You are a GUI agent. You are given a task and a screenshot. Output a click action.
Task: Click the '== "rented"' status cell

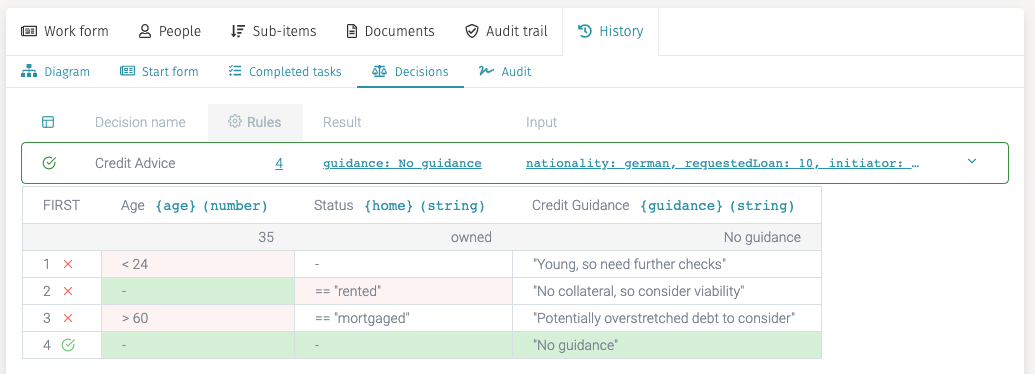coord(403,291)
